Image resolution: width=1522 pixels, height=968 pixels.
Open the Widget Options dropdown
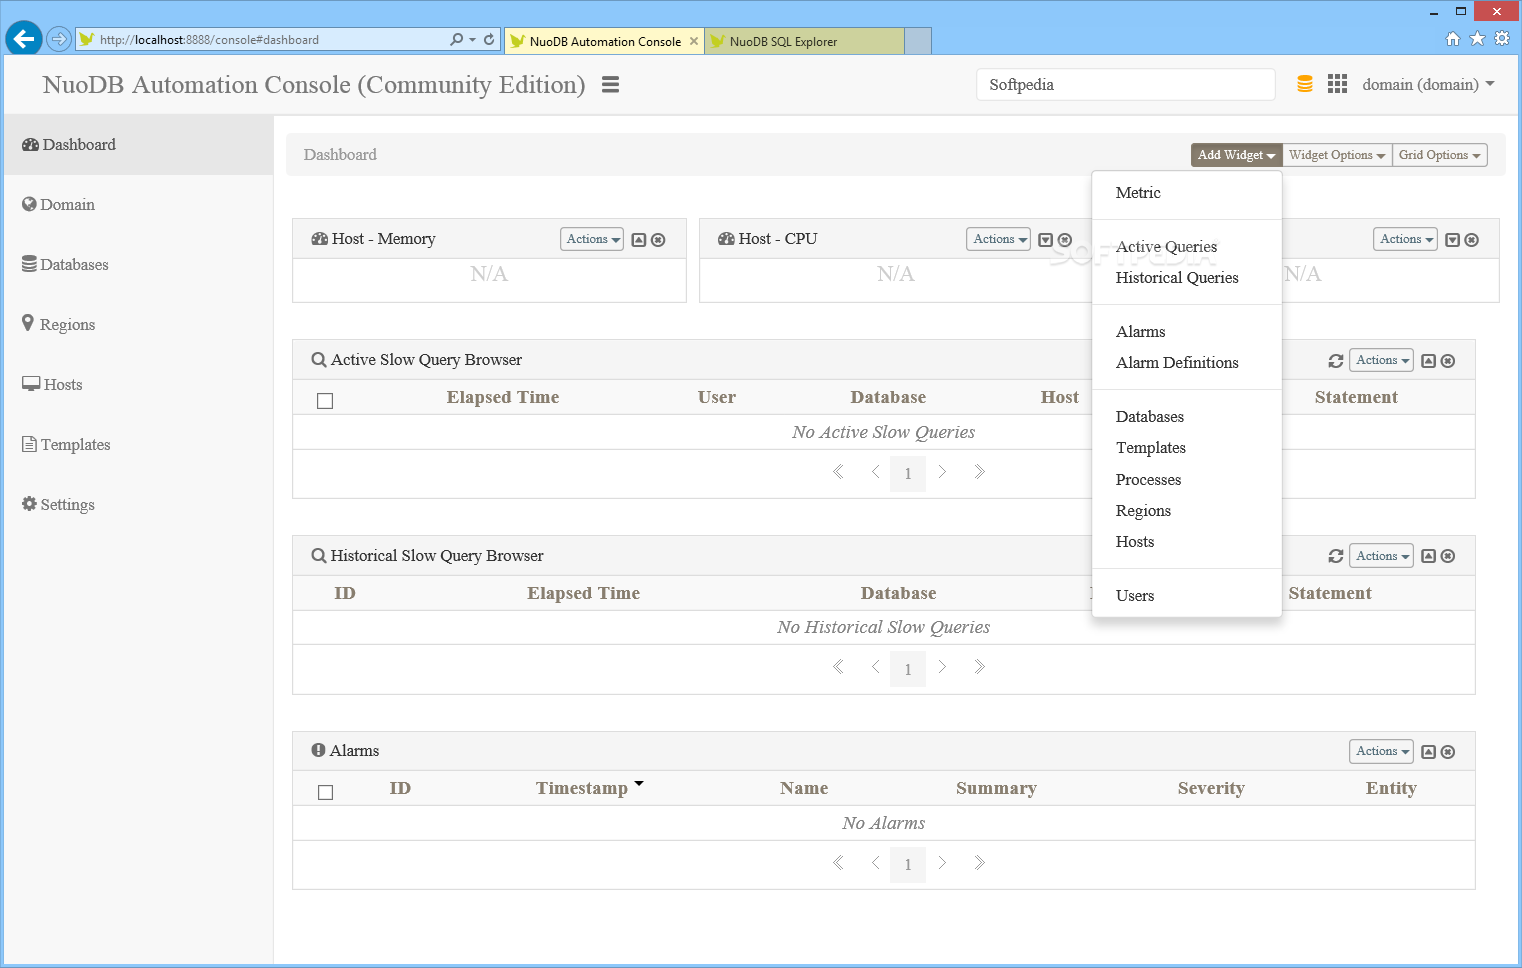pyautogui.click(x=1337, y=155)
